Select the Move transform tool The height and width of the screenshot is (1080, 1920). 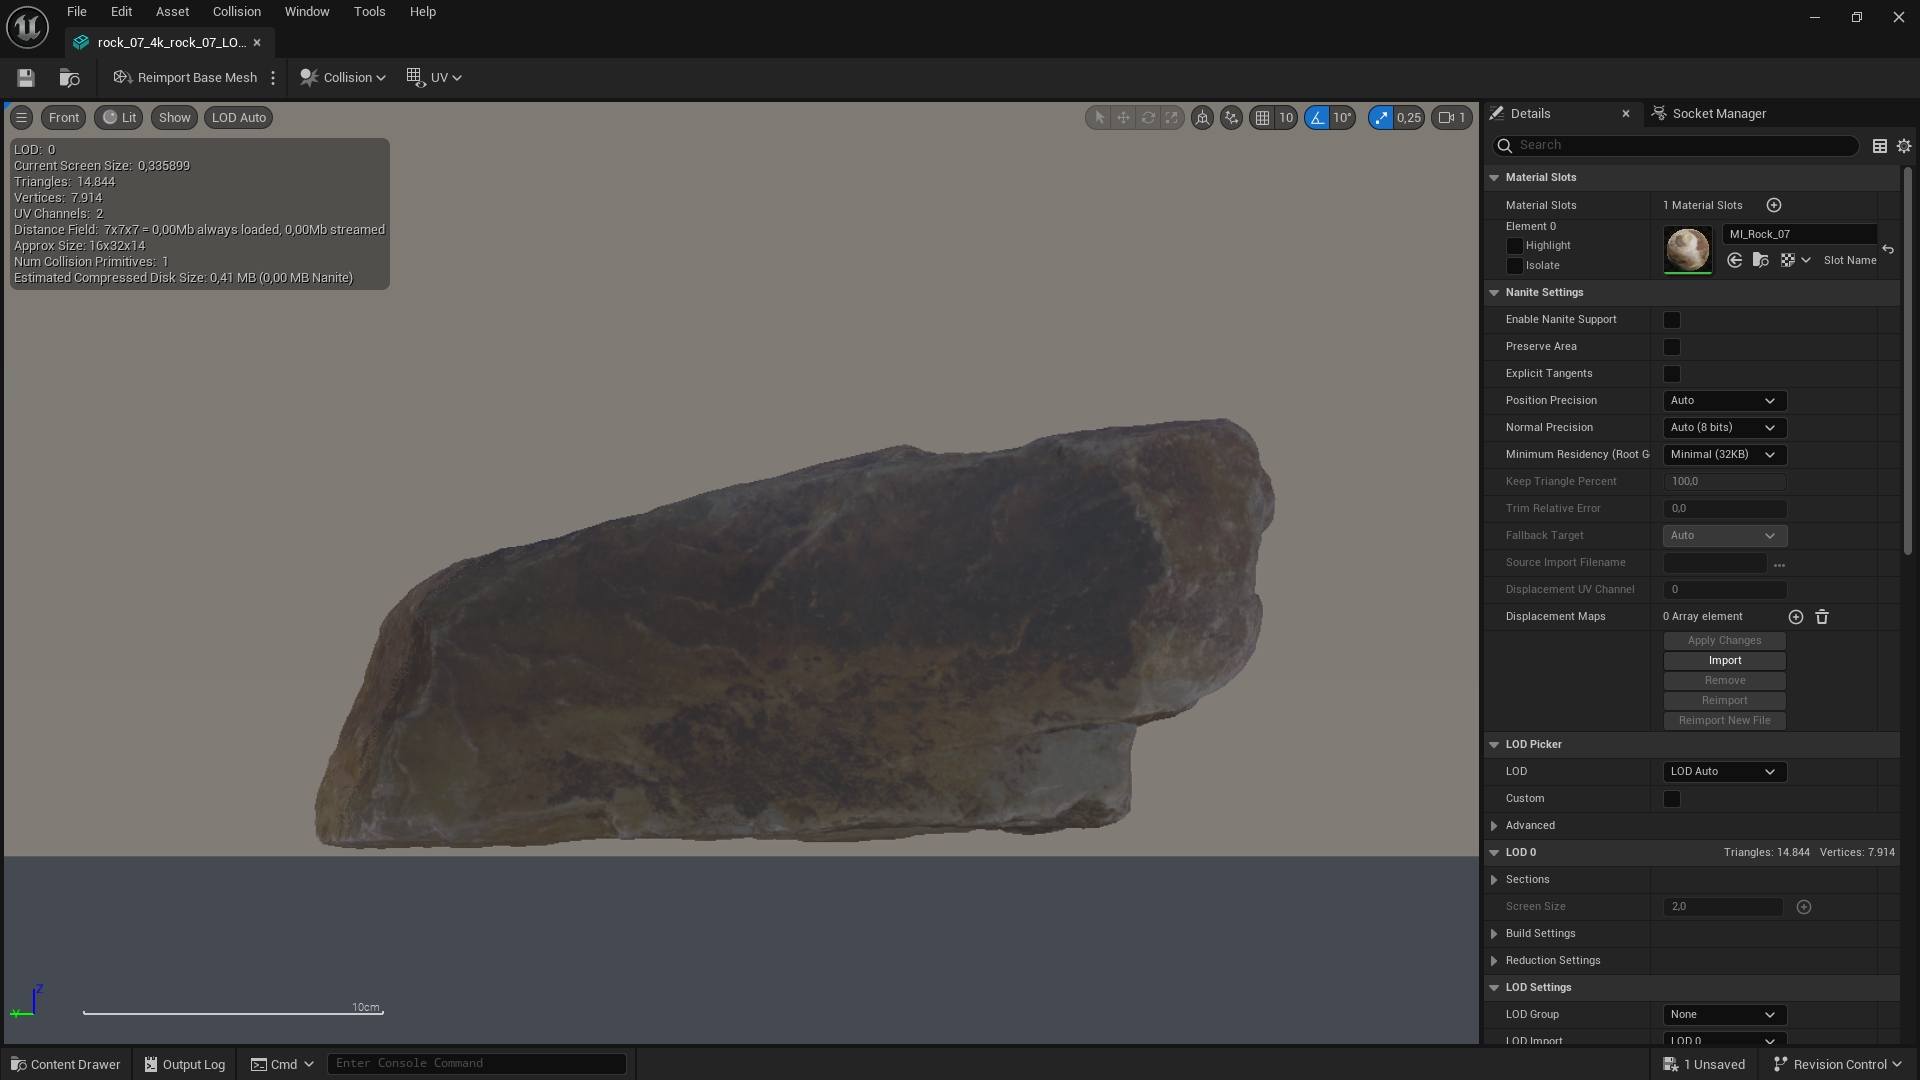pos(1123,117)
